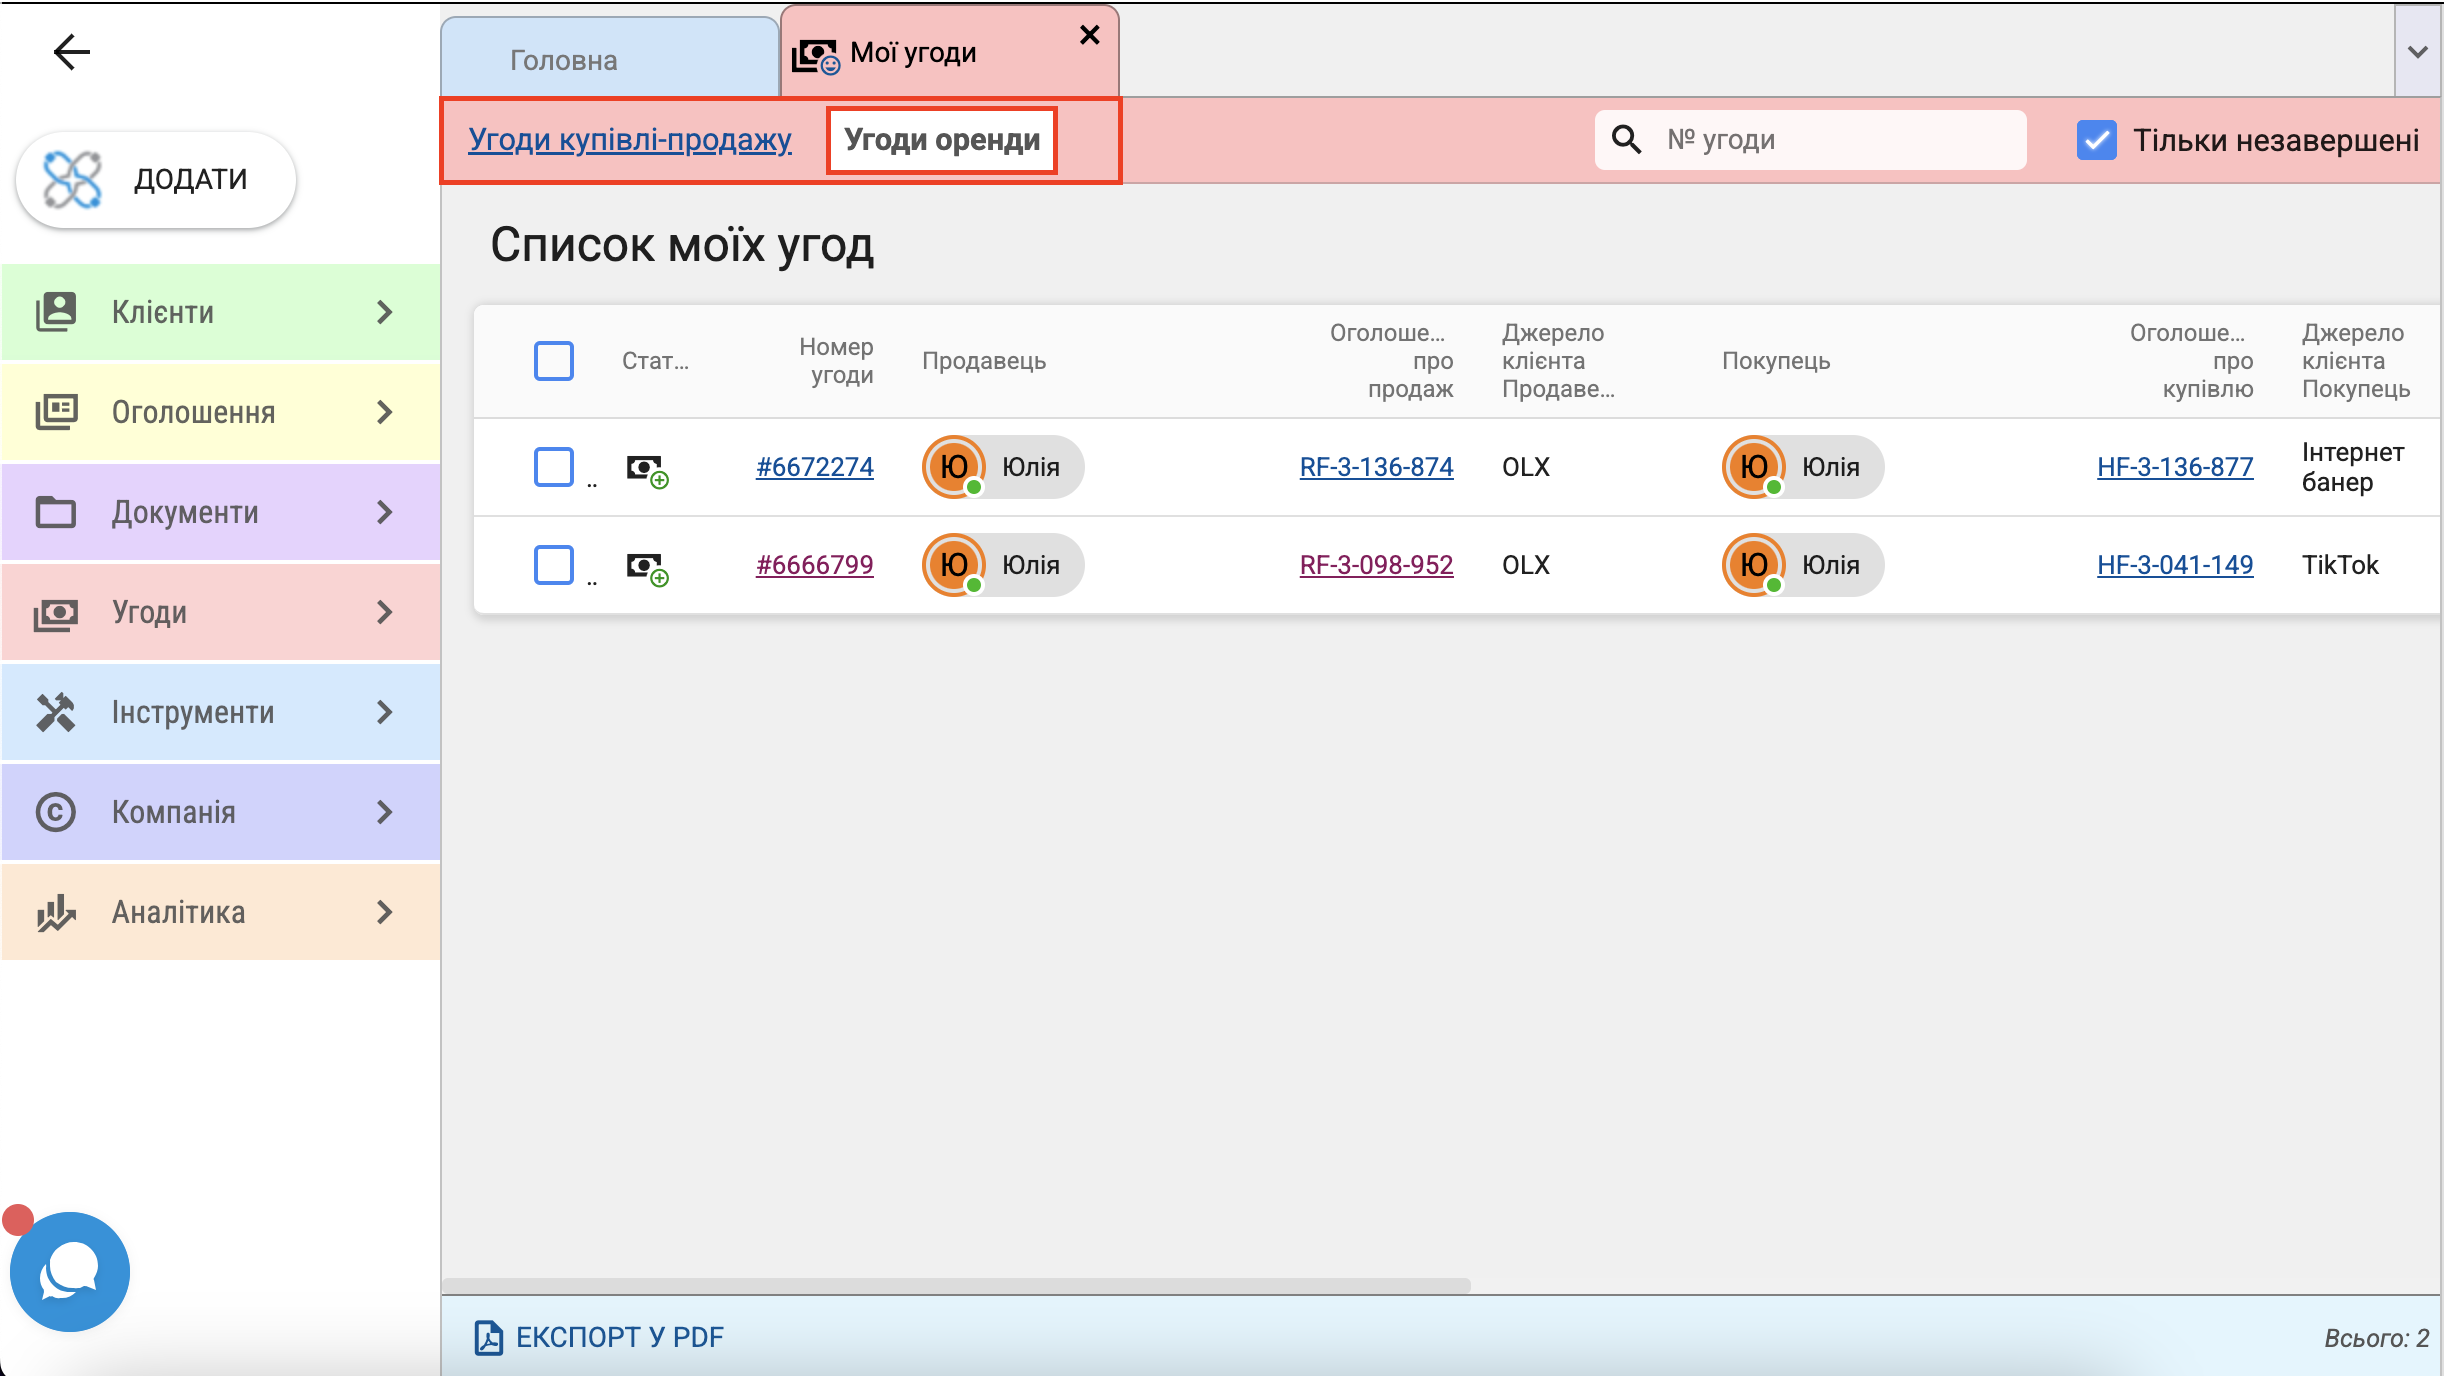This screenshot has height=1376, width=2444.
Task: Click the horizontal table scrollbar
Action: [x=956, y=1284]
